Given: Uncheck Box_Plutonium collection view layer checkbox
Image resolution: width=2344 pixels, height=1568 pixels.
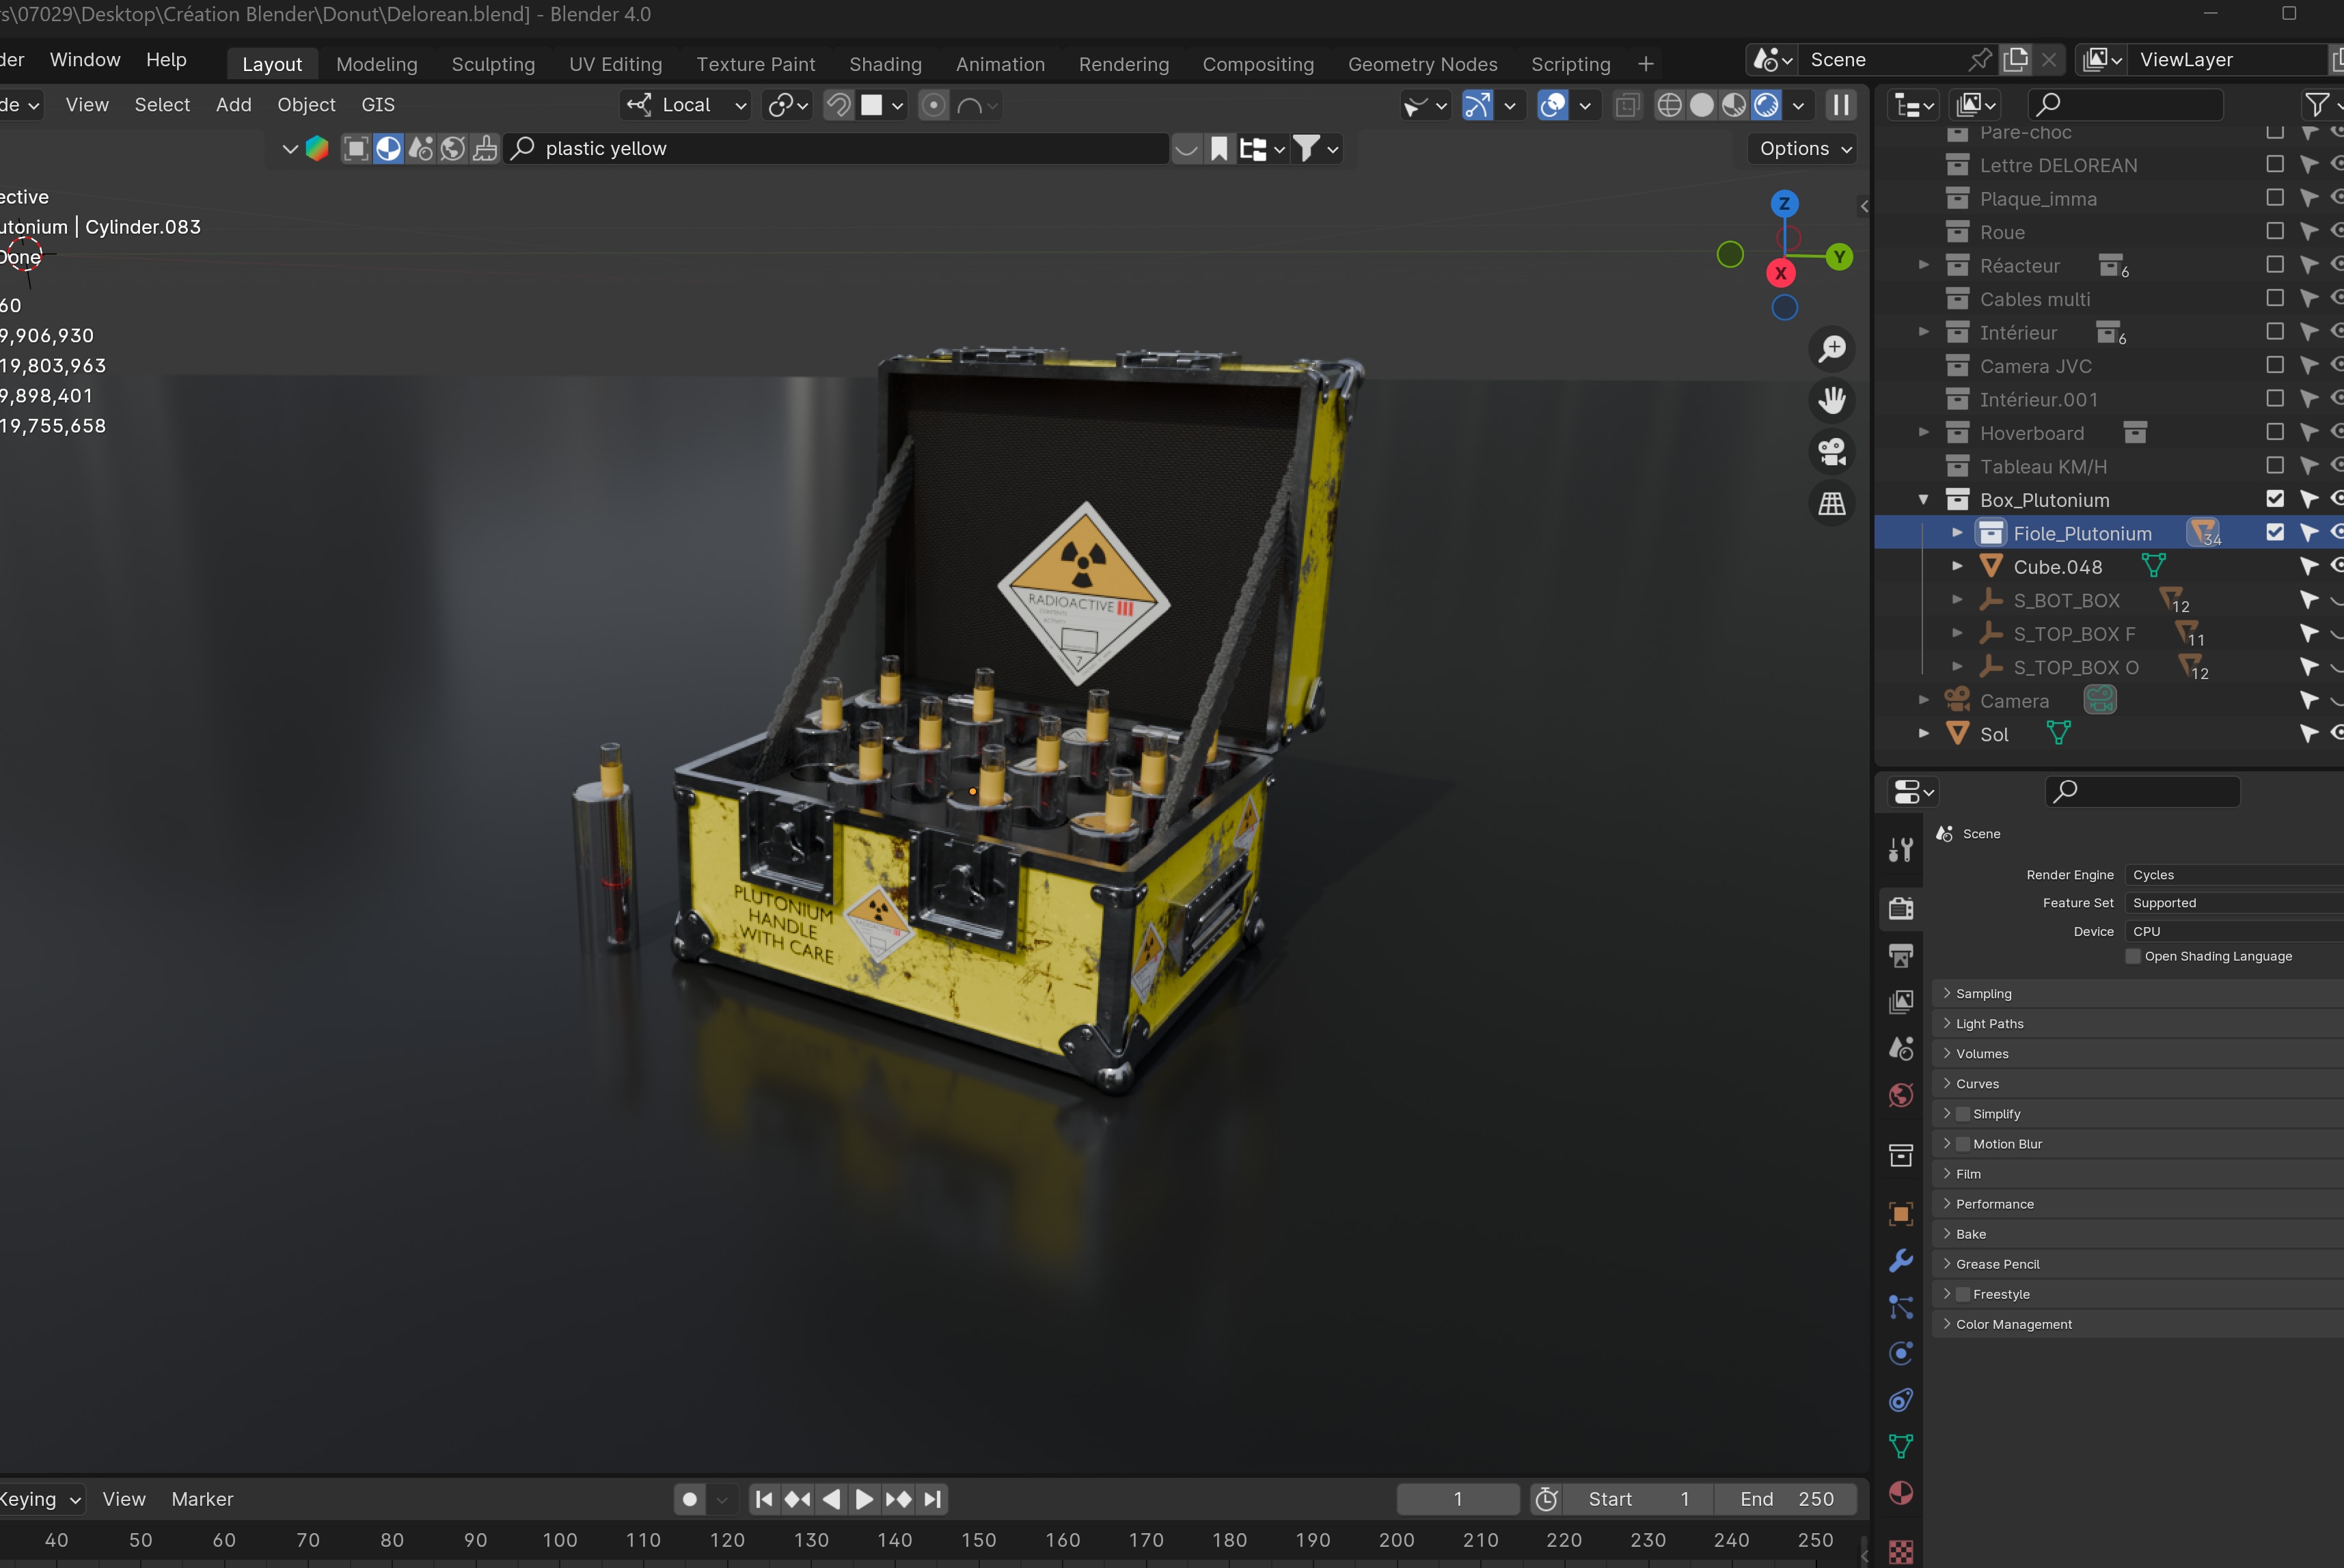Looking at the screenshot, I should 2275,498.
